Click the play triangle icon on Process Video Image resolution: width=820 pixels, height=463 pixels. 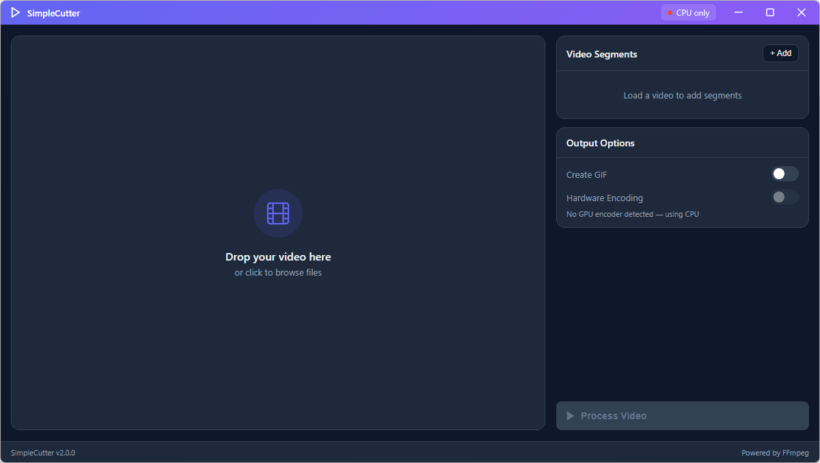(570, 416)
